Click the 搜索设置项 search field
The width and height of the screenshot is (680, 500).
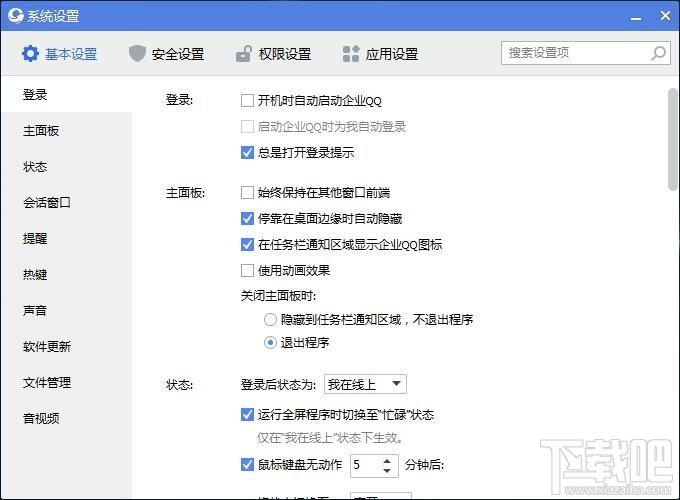tap(586, 53)
